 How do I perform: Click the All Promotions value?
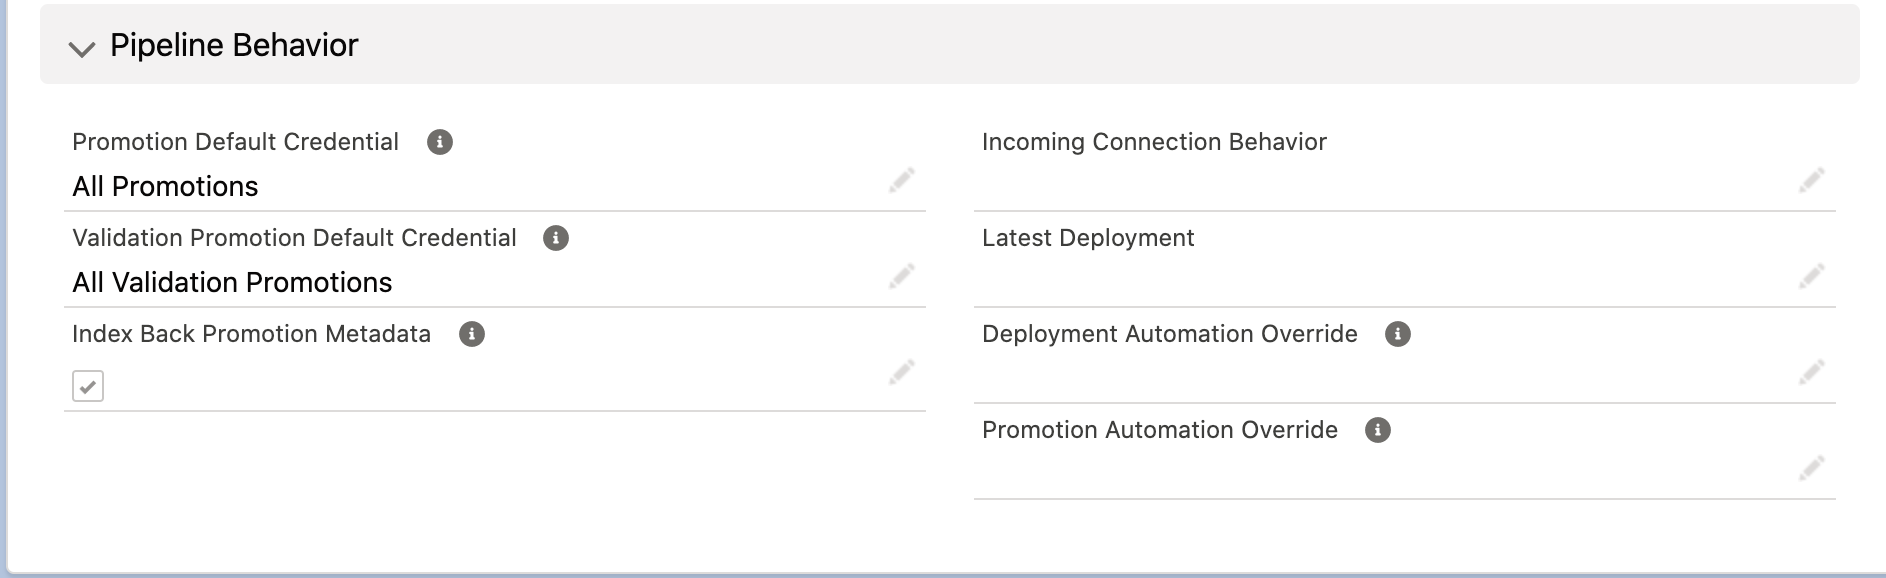tap(165, 186)
